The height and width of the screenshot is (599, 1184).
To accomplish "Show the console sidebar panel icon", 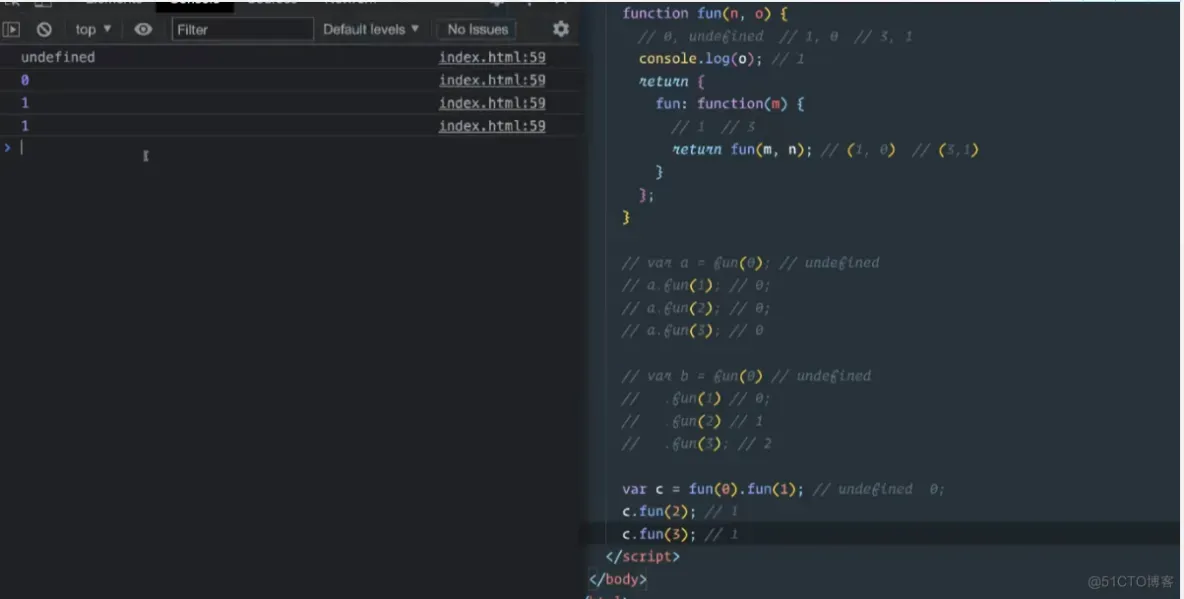I will click(11, 29).
